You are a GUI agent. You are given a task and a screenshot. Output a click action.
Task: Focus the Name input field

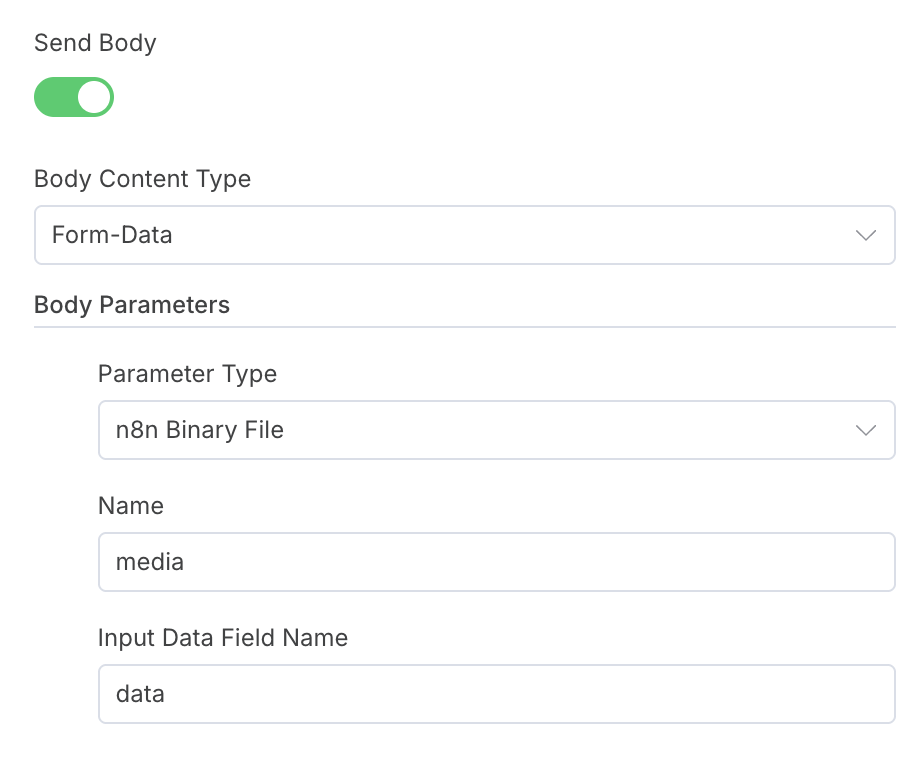click(497, 562)
